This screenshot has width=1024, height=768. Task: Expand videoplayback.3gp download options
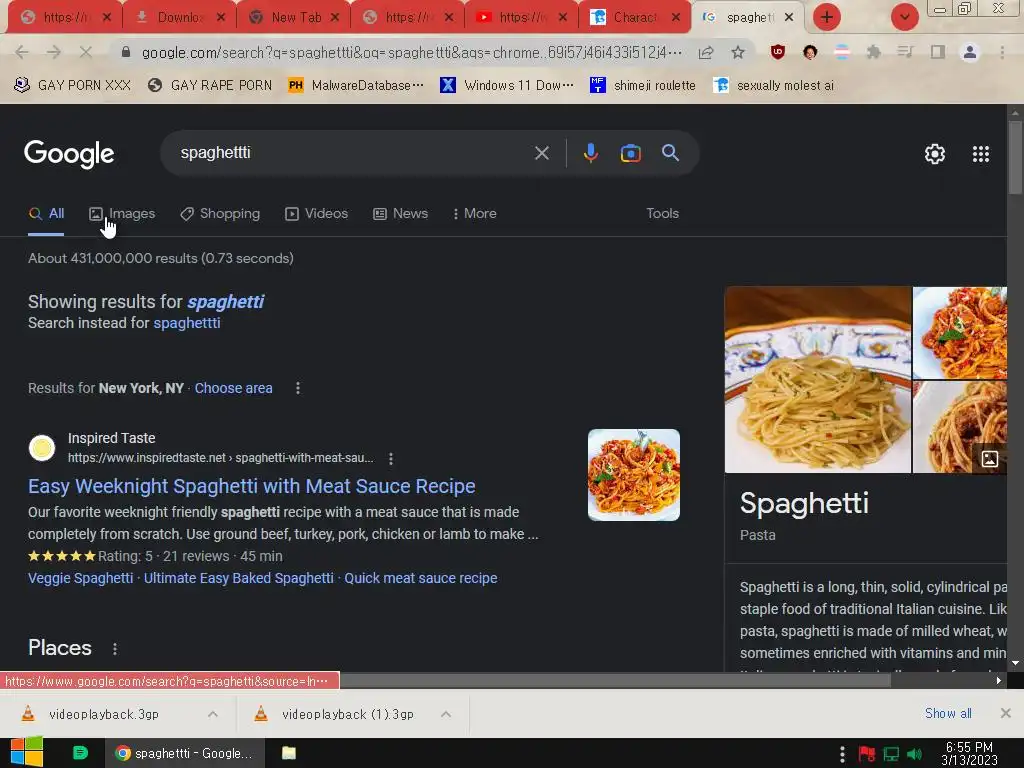pos(213,714)
